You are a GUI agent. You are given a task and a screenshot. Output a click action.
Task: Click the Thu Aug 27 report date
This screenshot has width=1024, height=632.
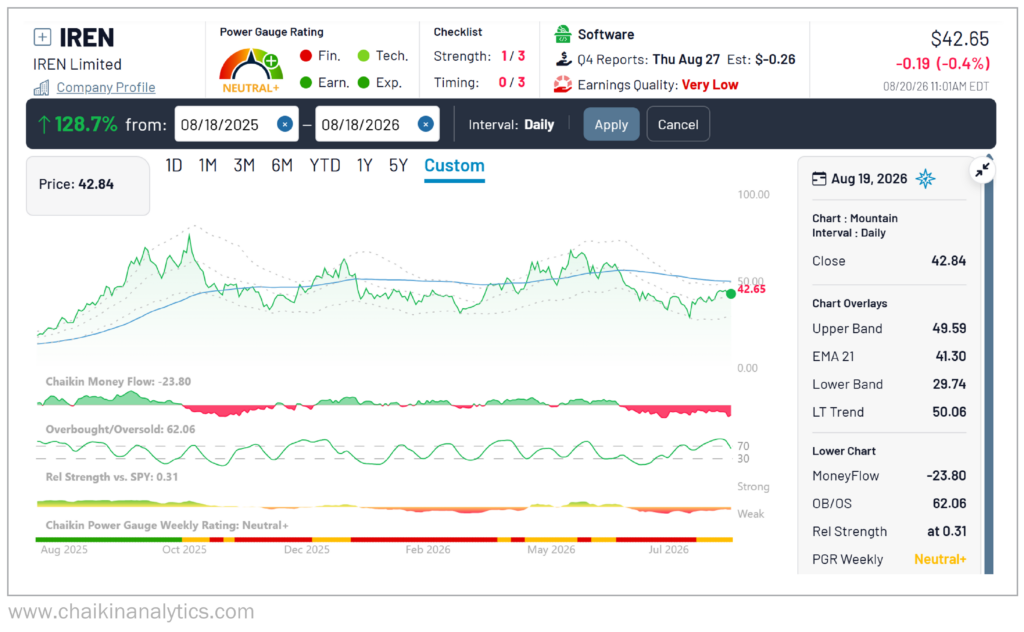tap(686, 59)
